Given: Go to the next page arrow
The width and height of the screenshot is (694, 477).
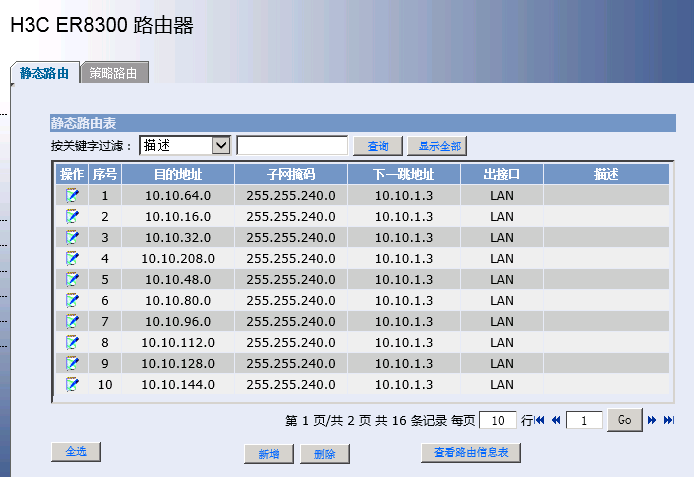Looking at the screenshot, I should tap(652, 420).
